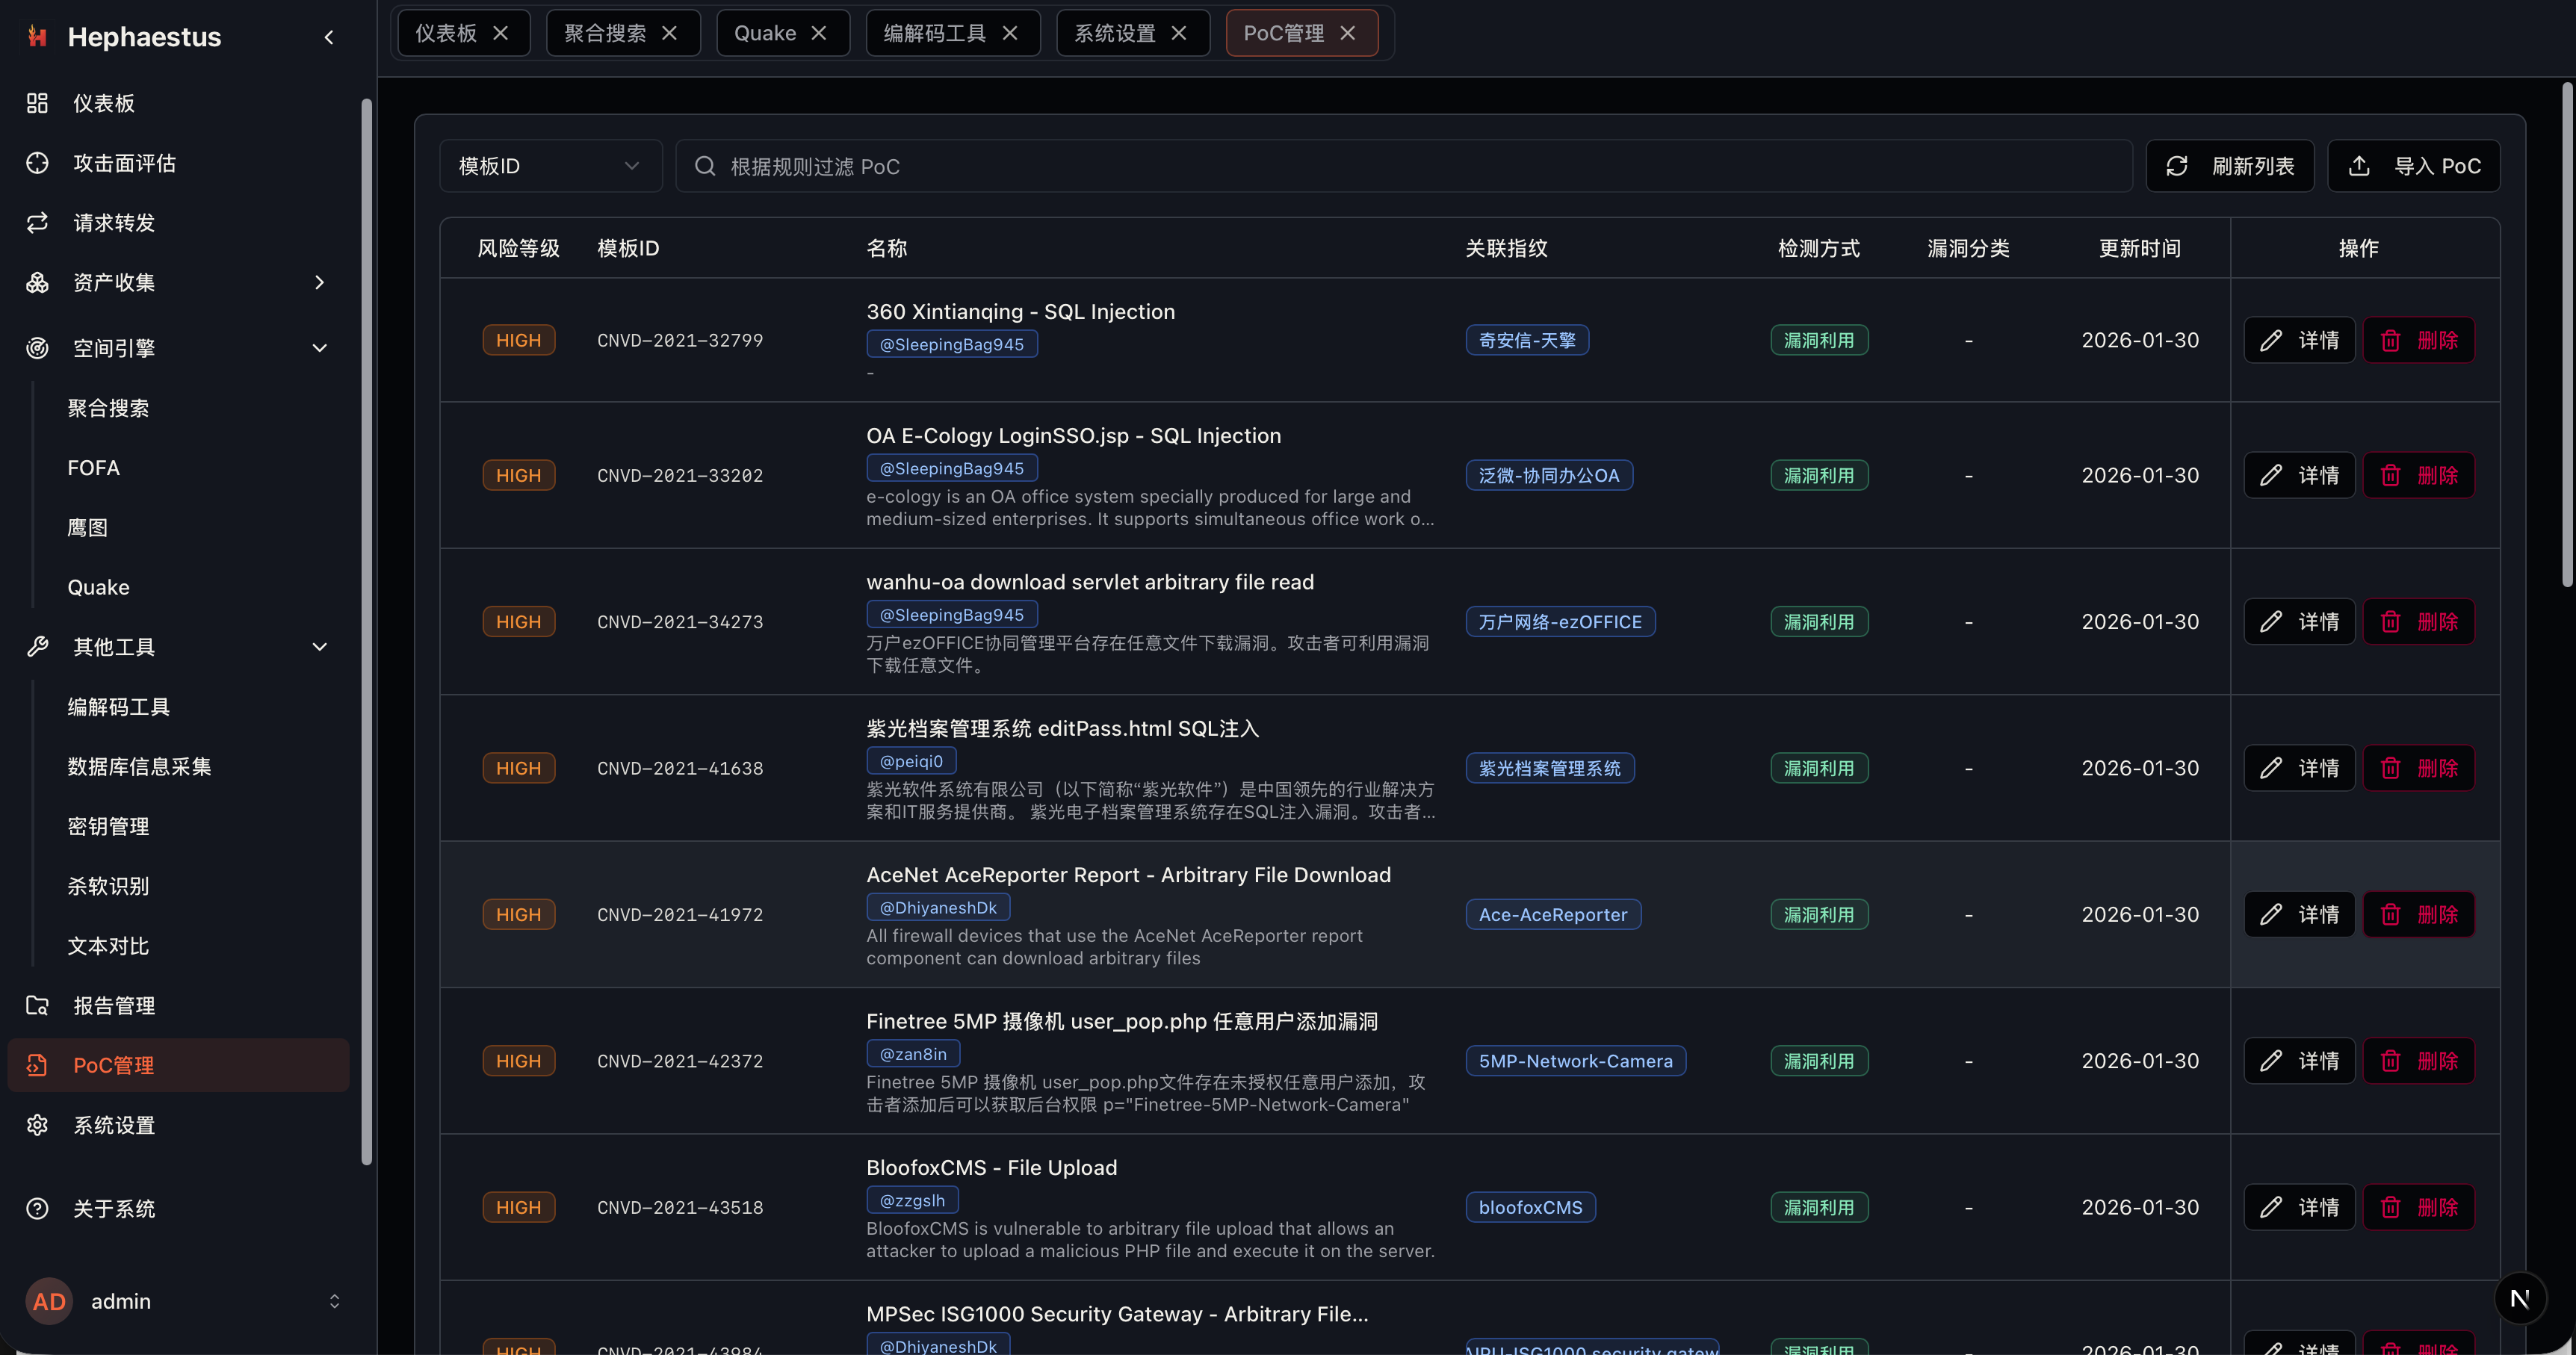Expand the admin account selector at bottom
This screenshot has height=1355, width=2576.
pos(334,1300)
